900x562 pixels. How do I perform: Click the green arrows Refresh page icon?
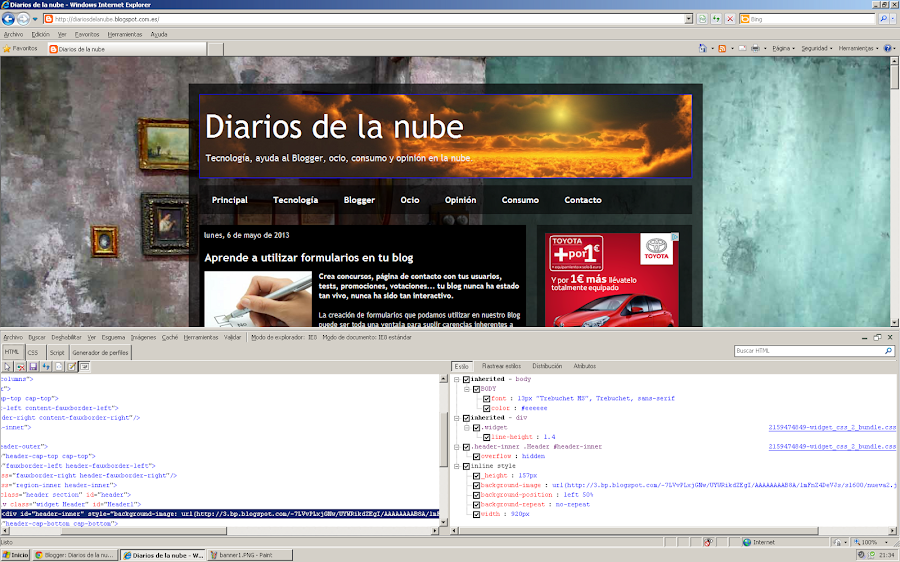716,19
